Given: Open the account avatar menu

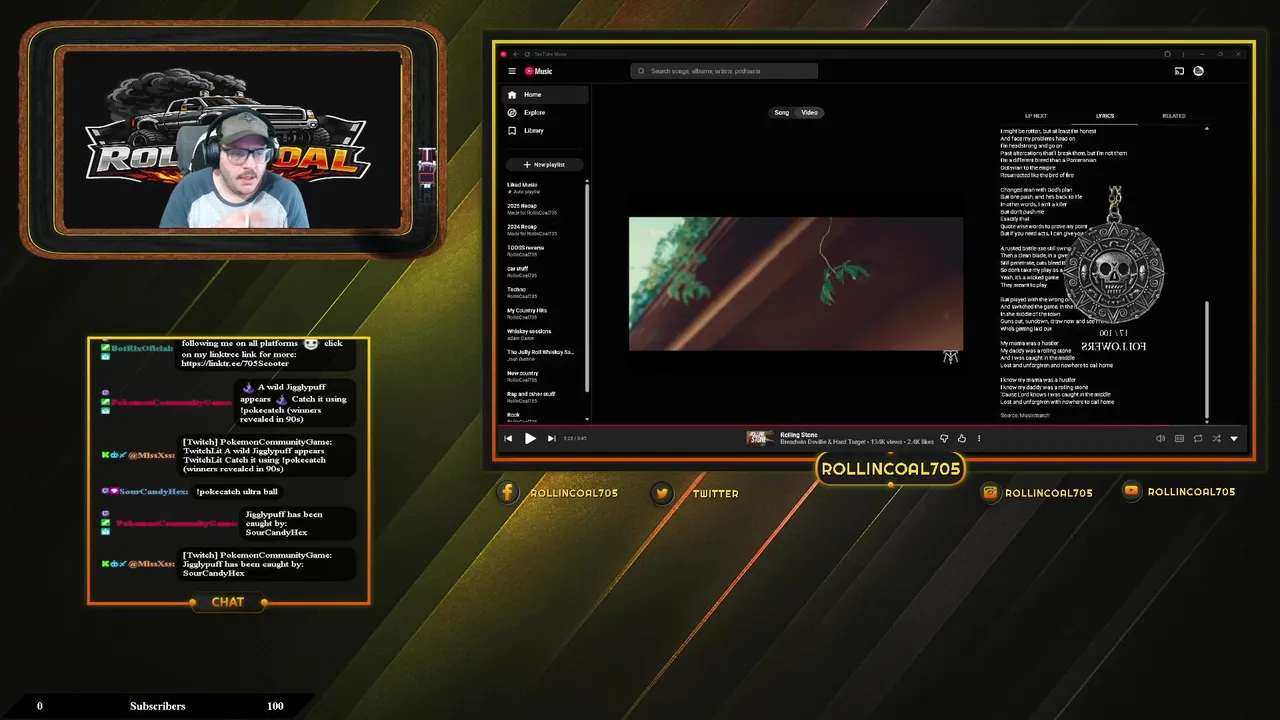Looking at the screenshot, I should tap(1198, 71).
